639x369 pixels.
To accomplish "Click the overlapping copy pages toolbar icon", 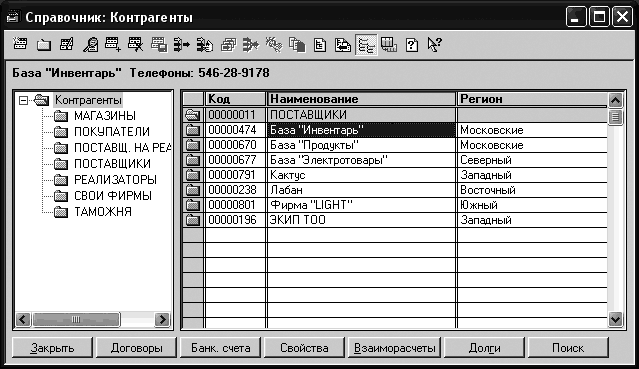I will (297, 44).
